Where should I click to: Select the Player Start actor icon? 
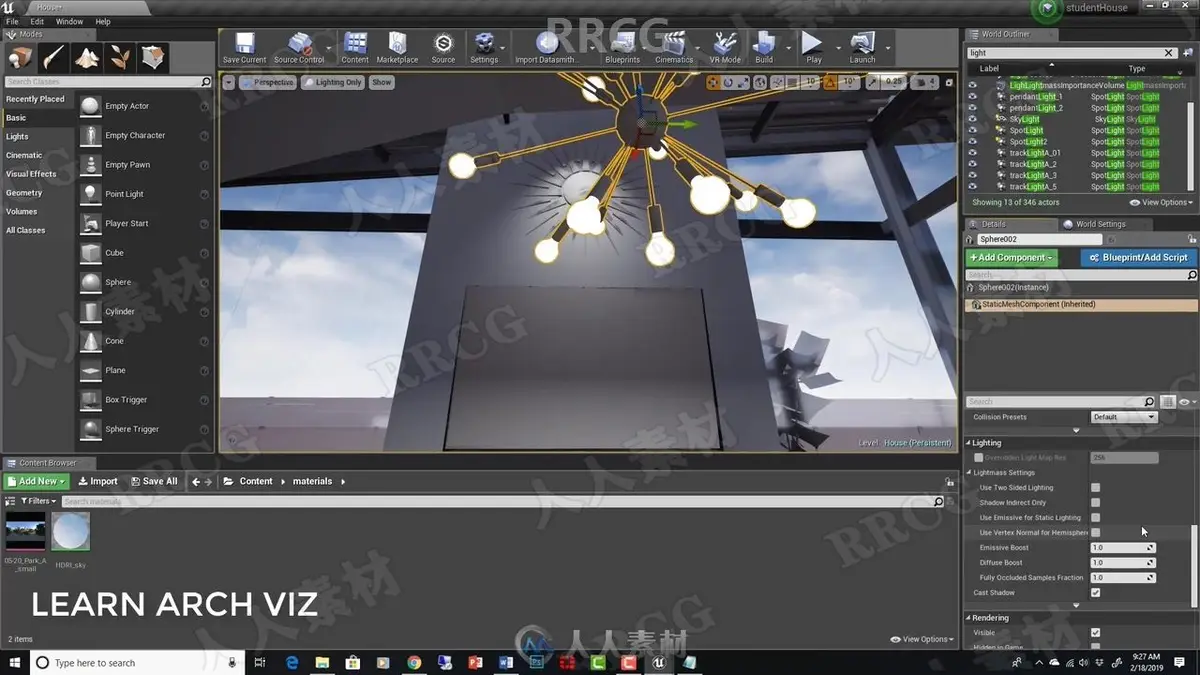[x=90, y=223]
